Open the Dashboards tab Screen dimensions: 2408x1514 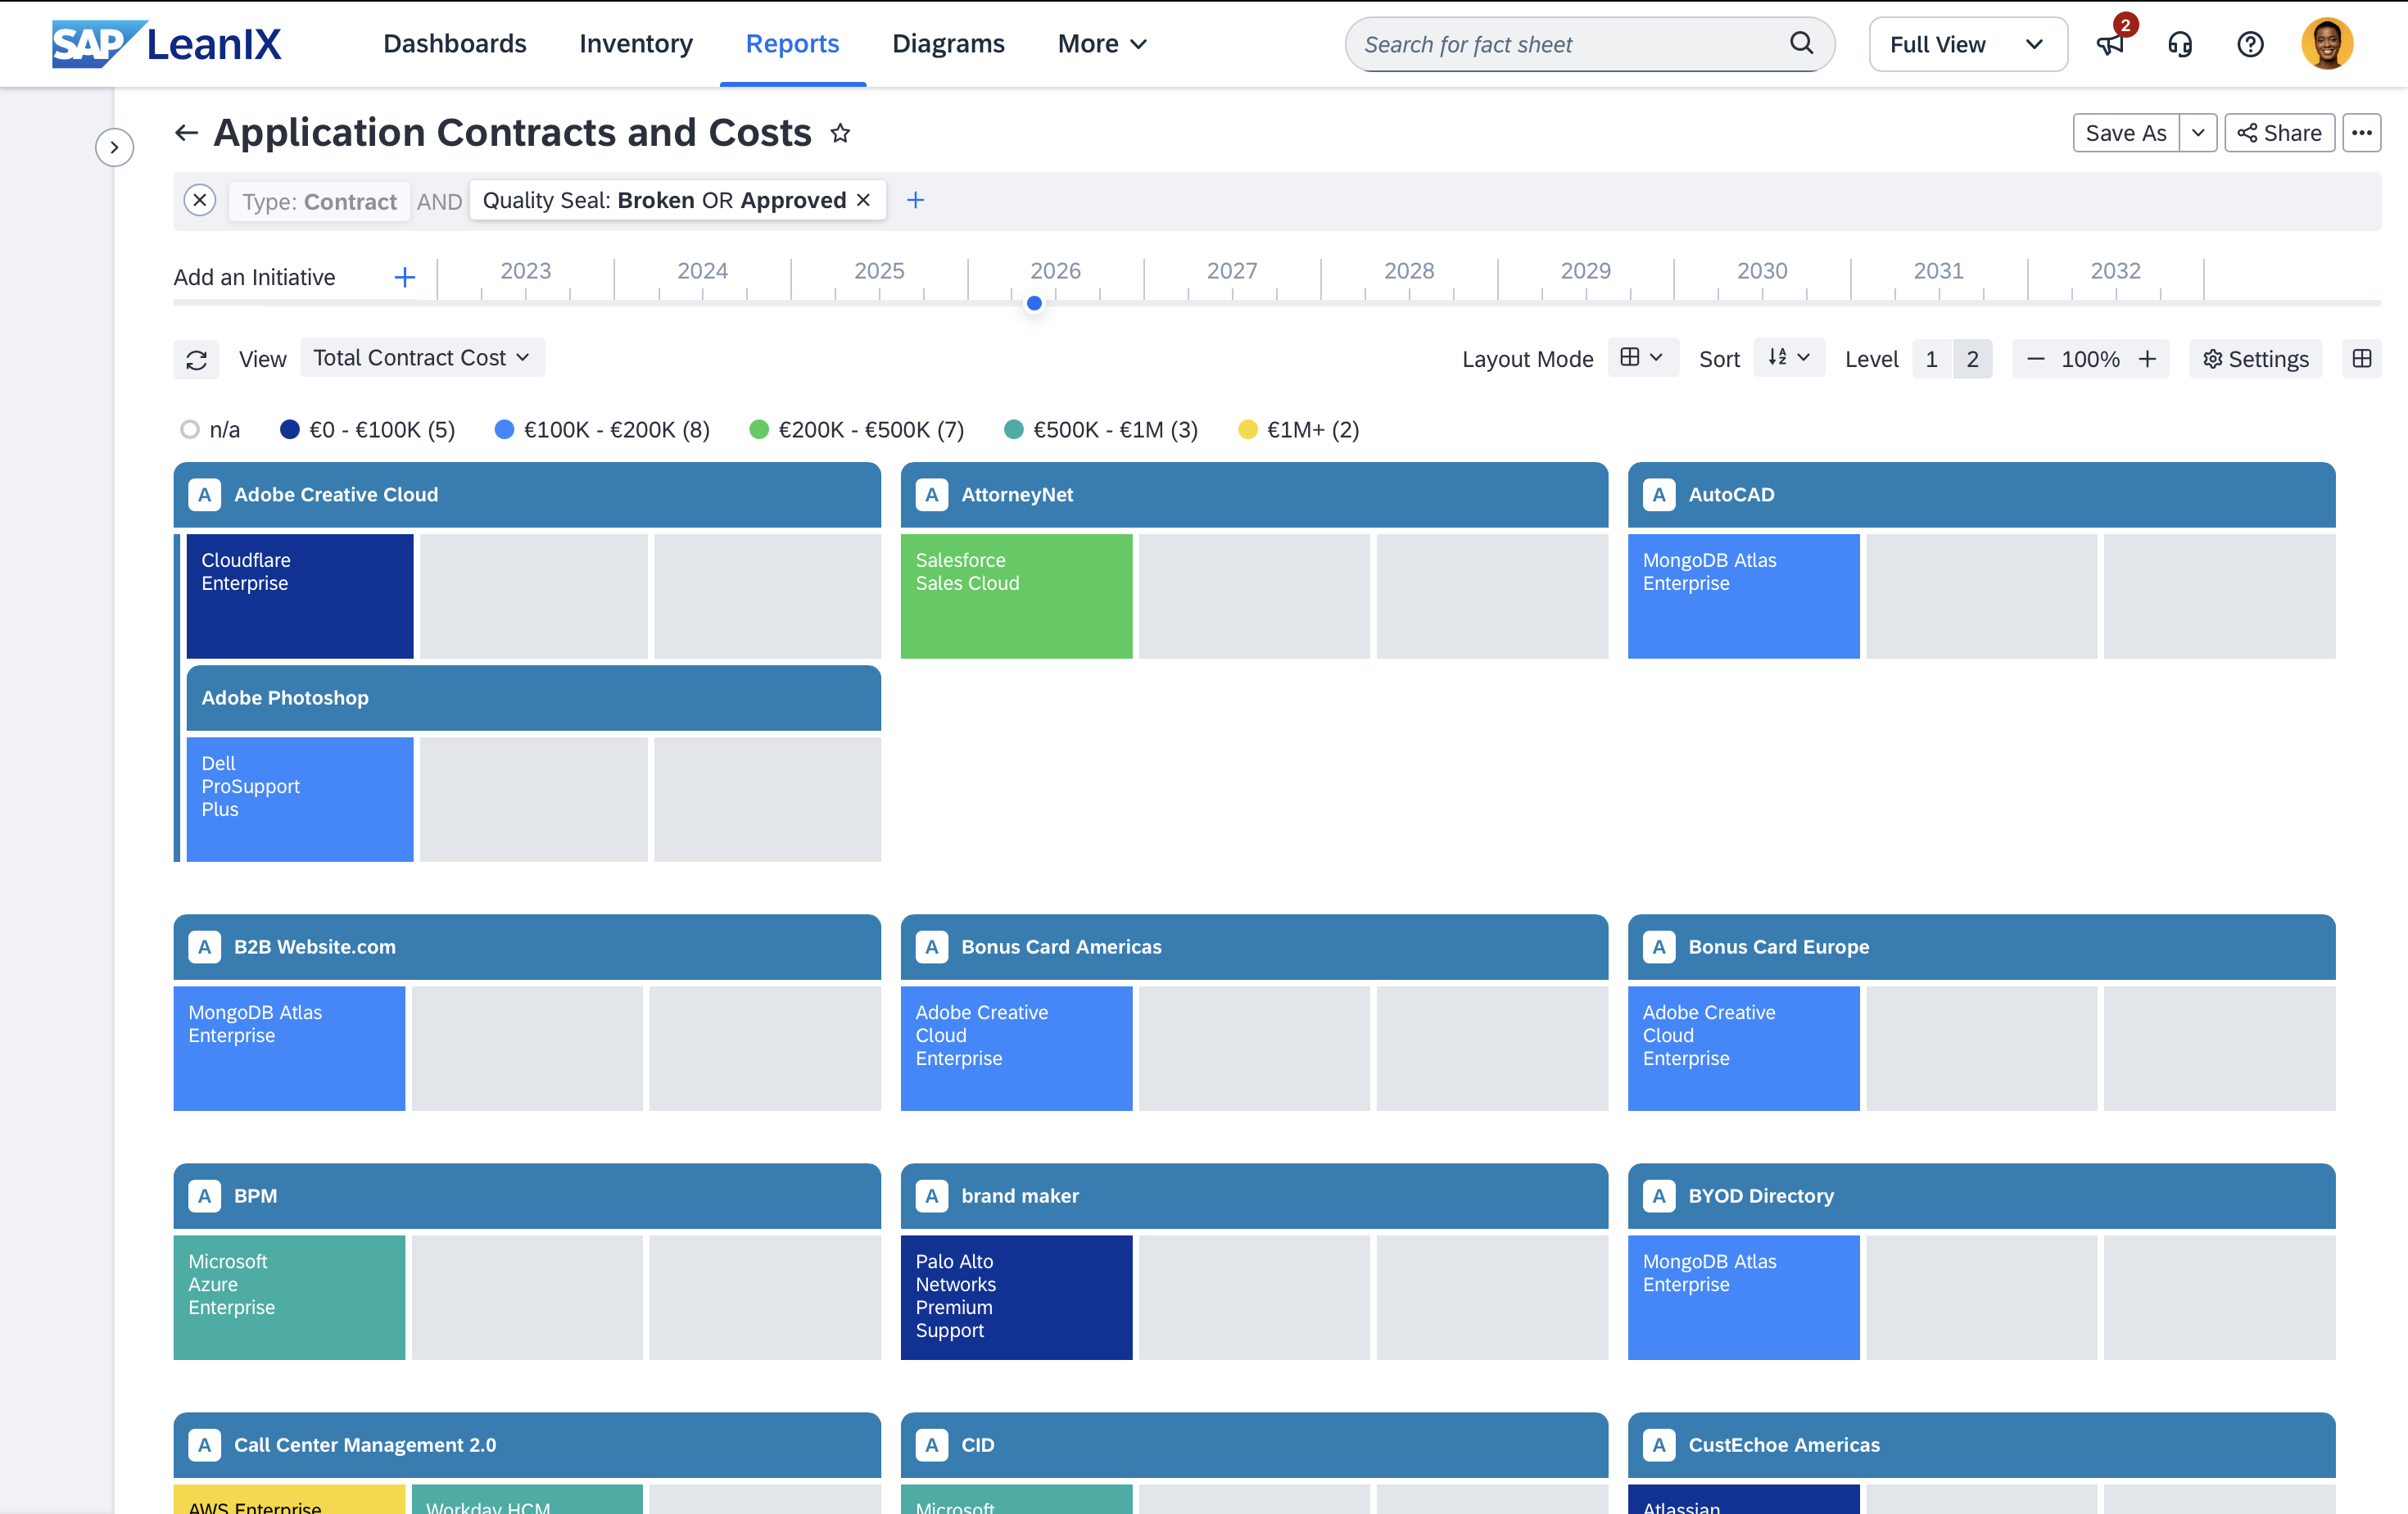pos(455,44)
